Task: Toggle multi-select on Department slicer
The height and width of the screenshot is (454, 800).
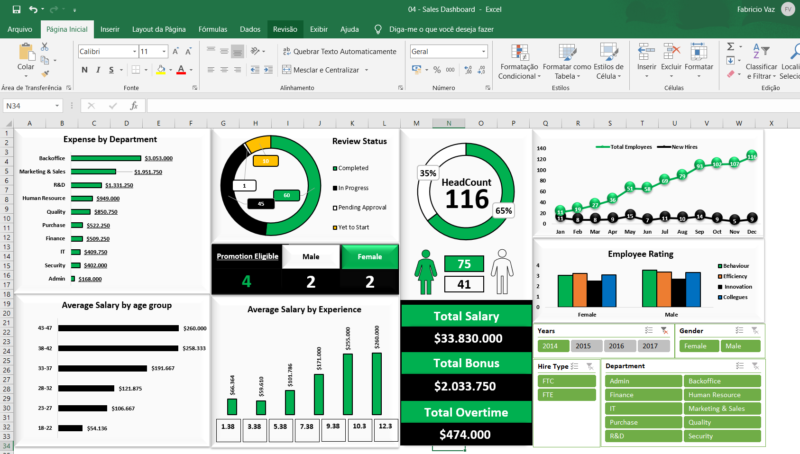Action: pyautogui.click(x=740, y=366)
